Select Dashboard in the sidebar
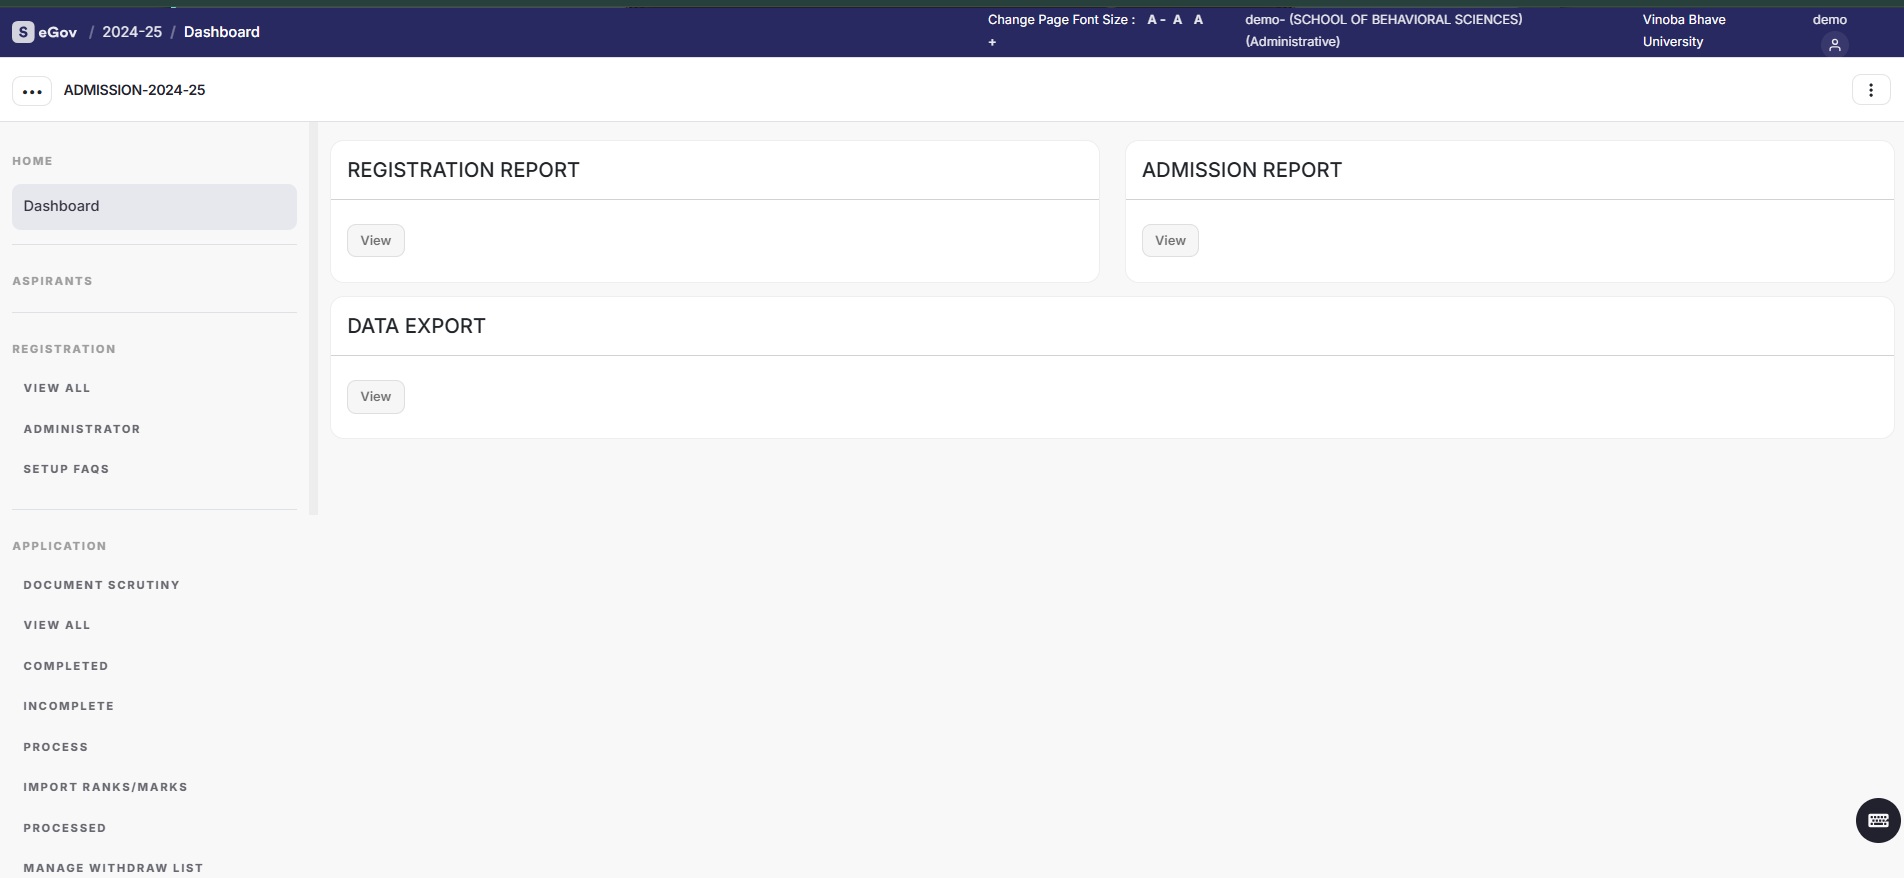The width and height of the screenshot is (1904, 878). click(x=154, y=206)
